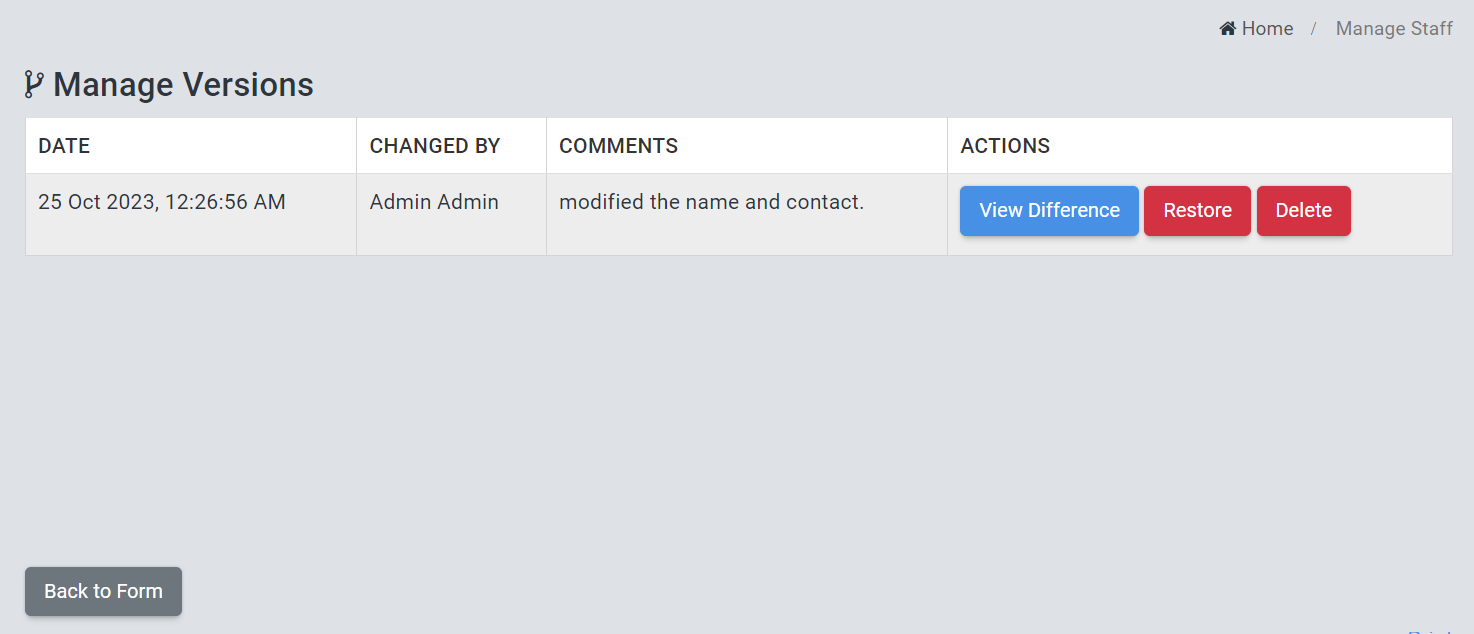The image size is (1474, 634).
Task: Click empty space right of Delete button
Action: pyautogui.click(x=1400, y=214)
